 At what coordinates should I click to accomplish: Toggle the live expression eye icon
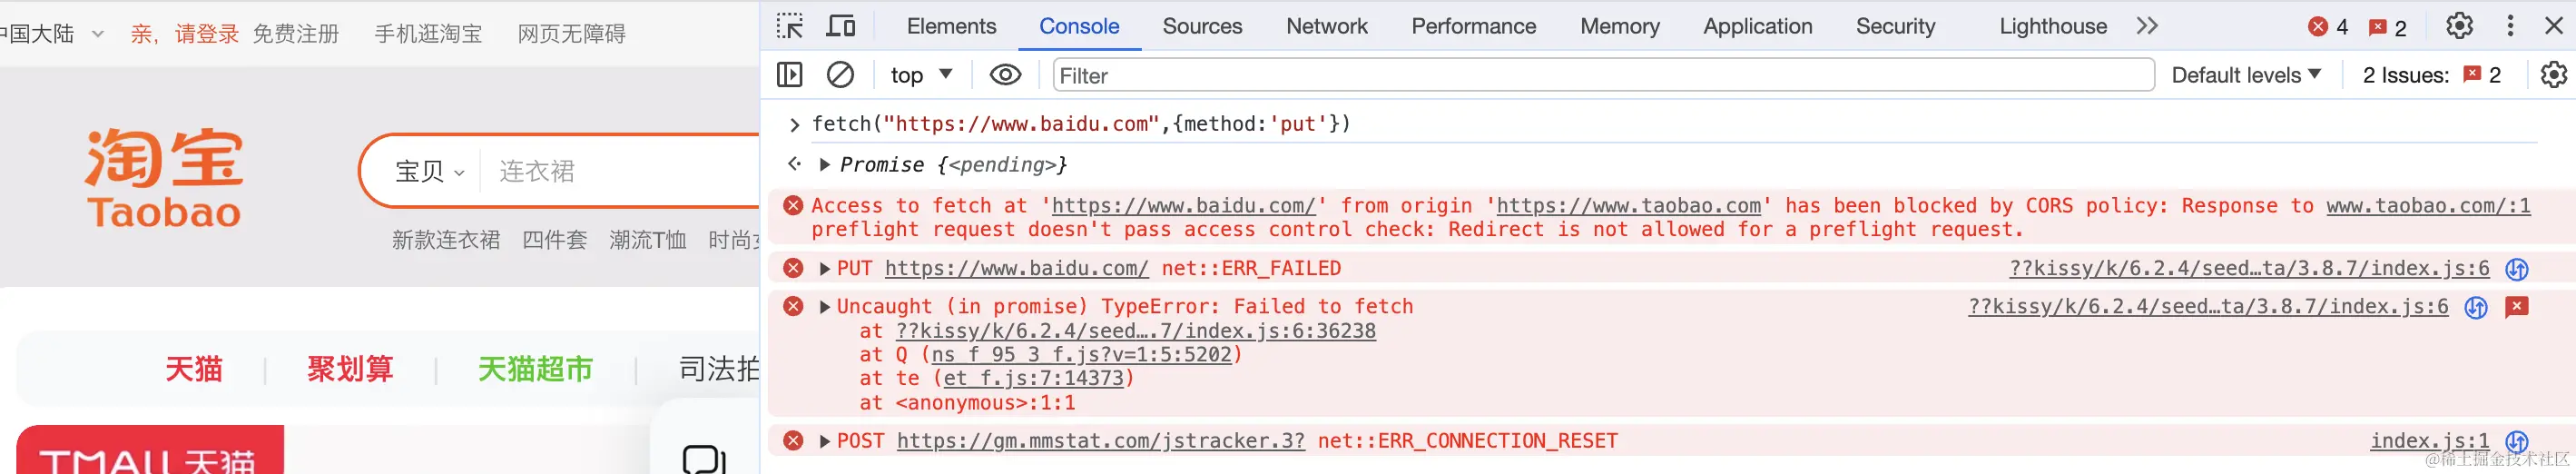(1005, 75)
